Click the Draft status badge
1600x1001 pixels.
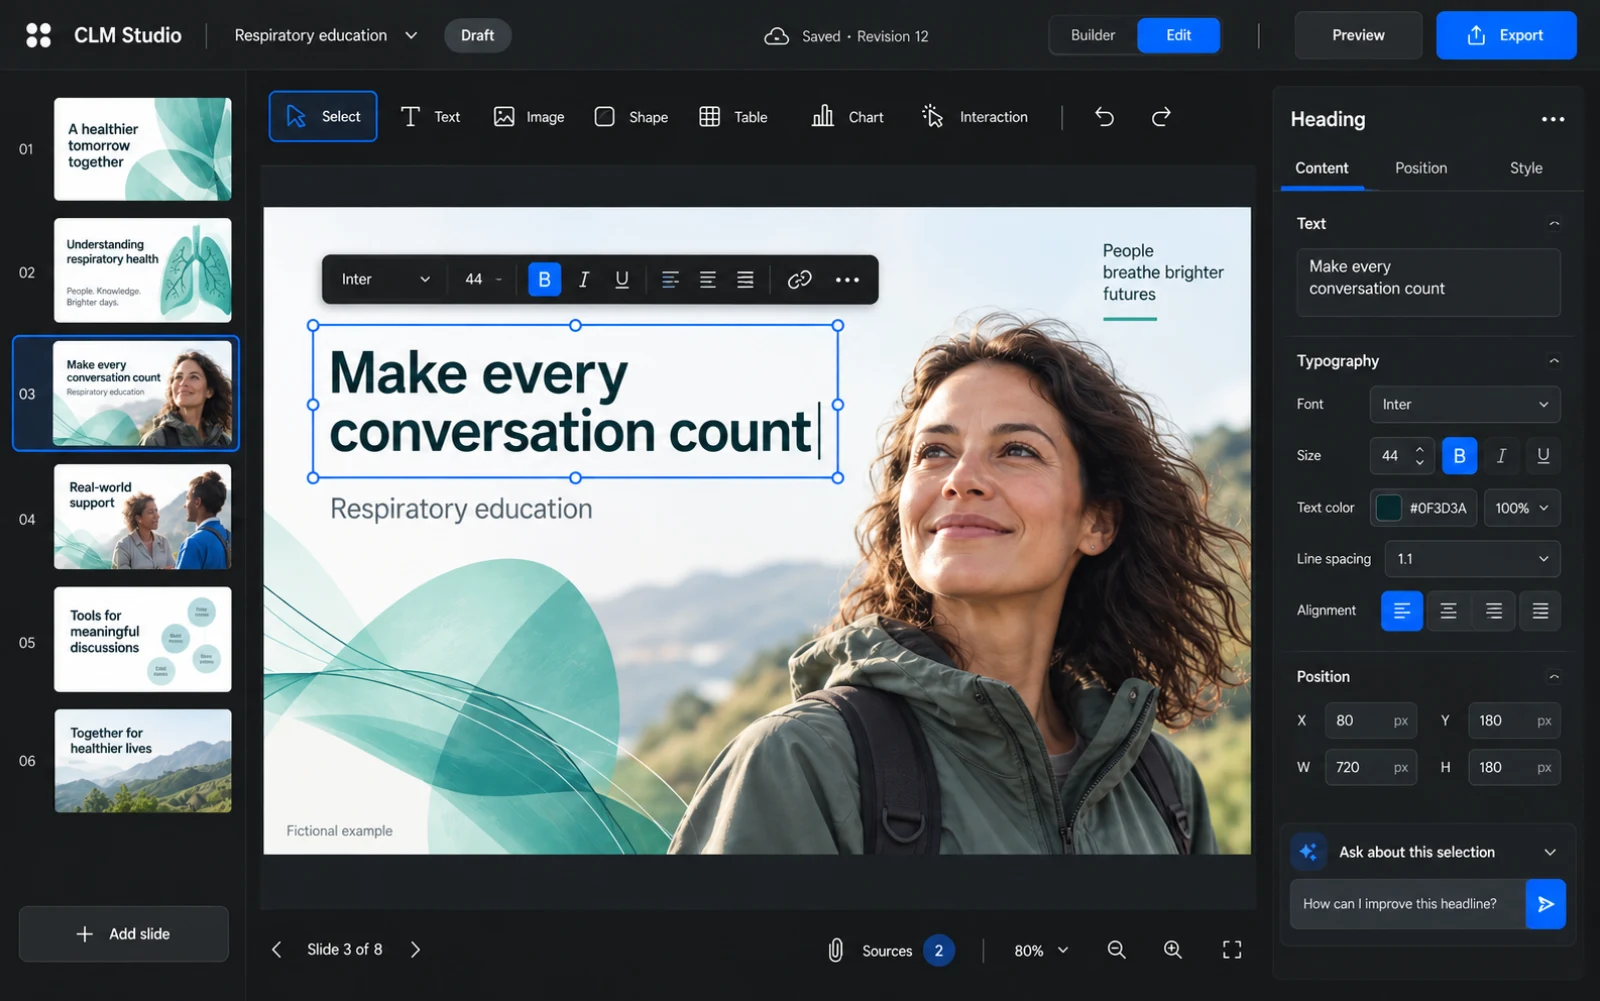(478, 36)
